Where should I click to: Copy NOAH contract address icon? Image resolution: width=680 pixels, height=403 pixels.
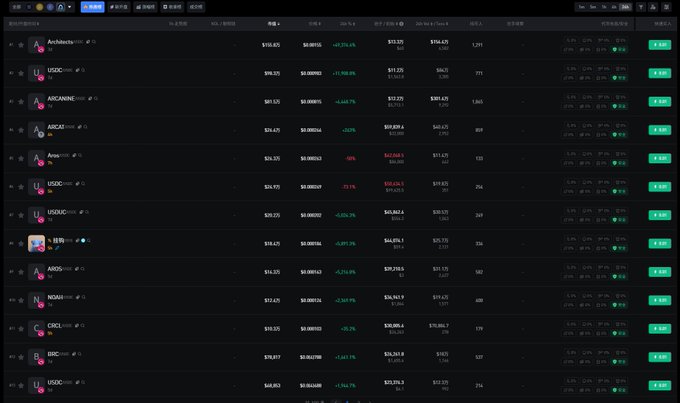coord(78,297)
